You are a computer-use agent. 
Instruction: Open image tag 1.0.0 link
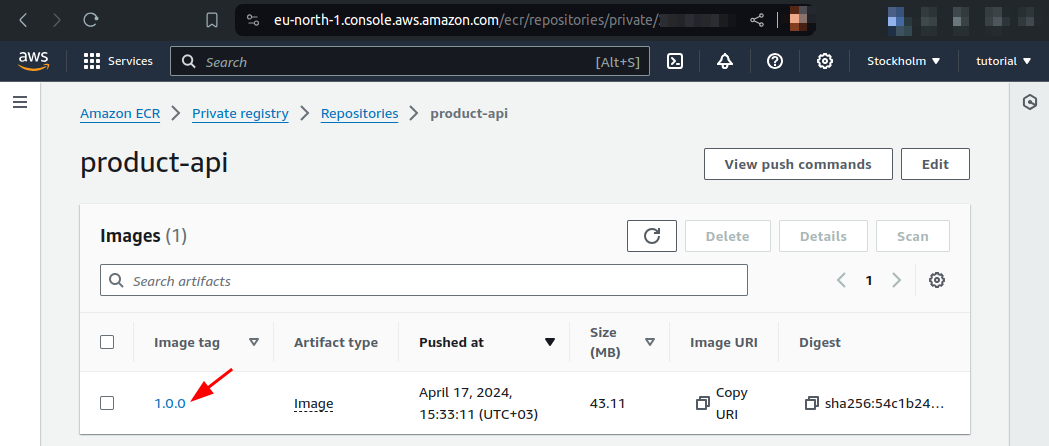point(170,403)
